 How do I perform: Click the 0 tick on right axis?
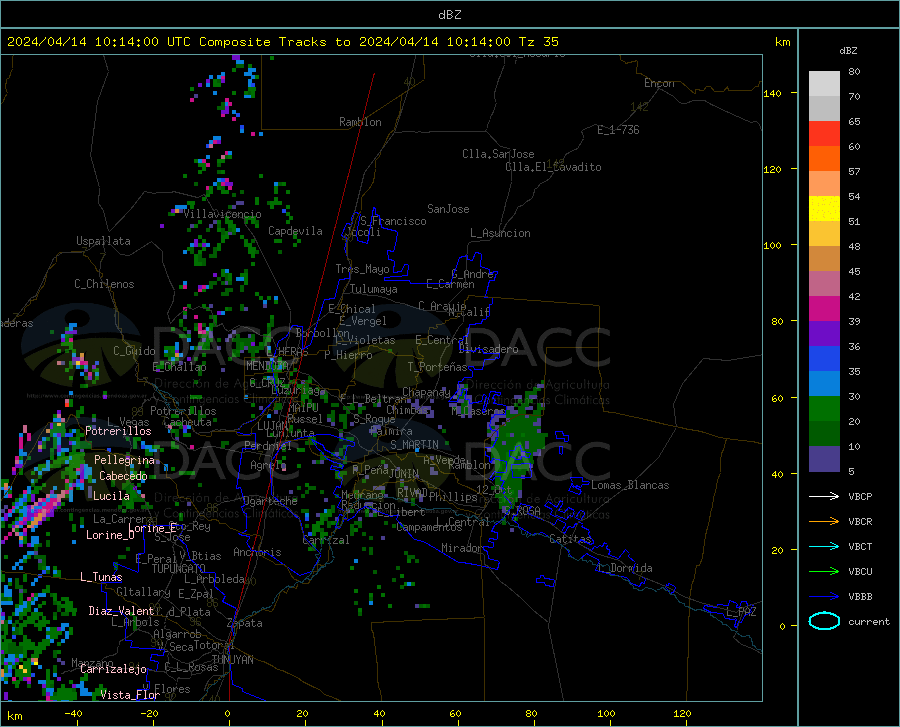[x=782, y=626]
